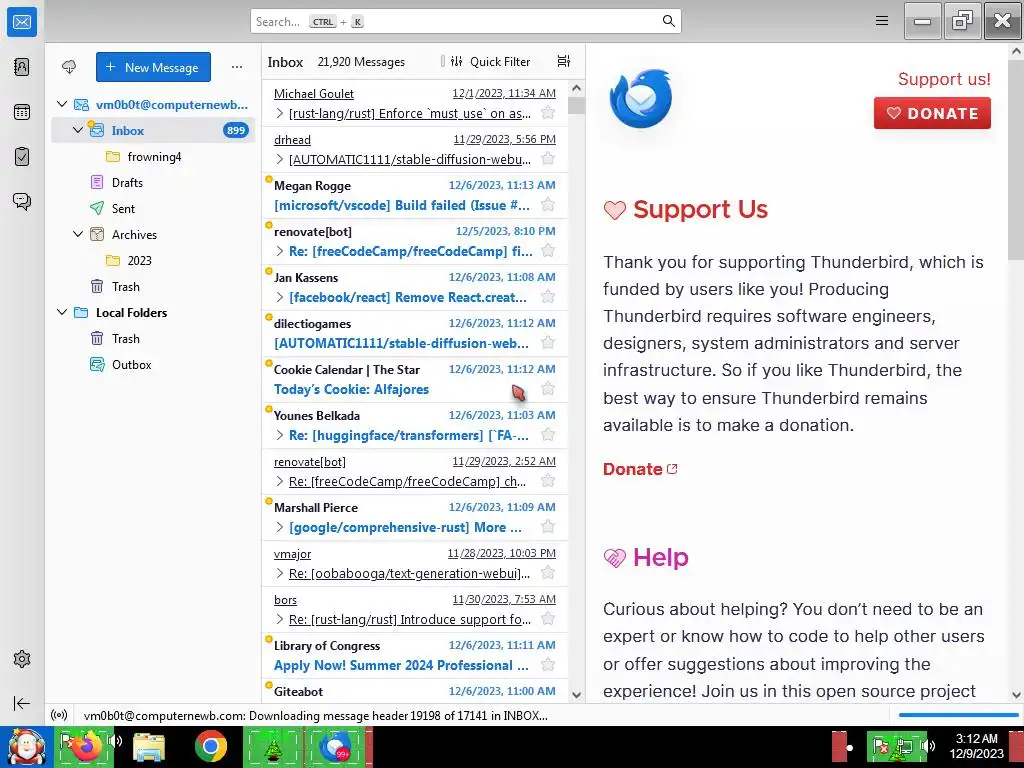Collapse the vm0b0t account tree
Image resolution: width=1024 pixels, height=768 pixels.
(62, 104)
